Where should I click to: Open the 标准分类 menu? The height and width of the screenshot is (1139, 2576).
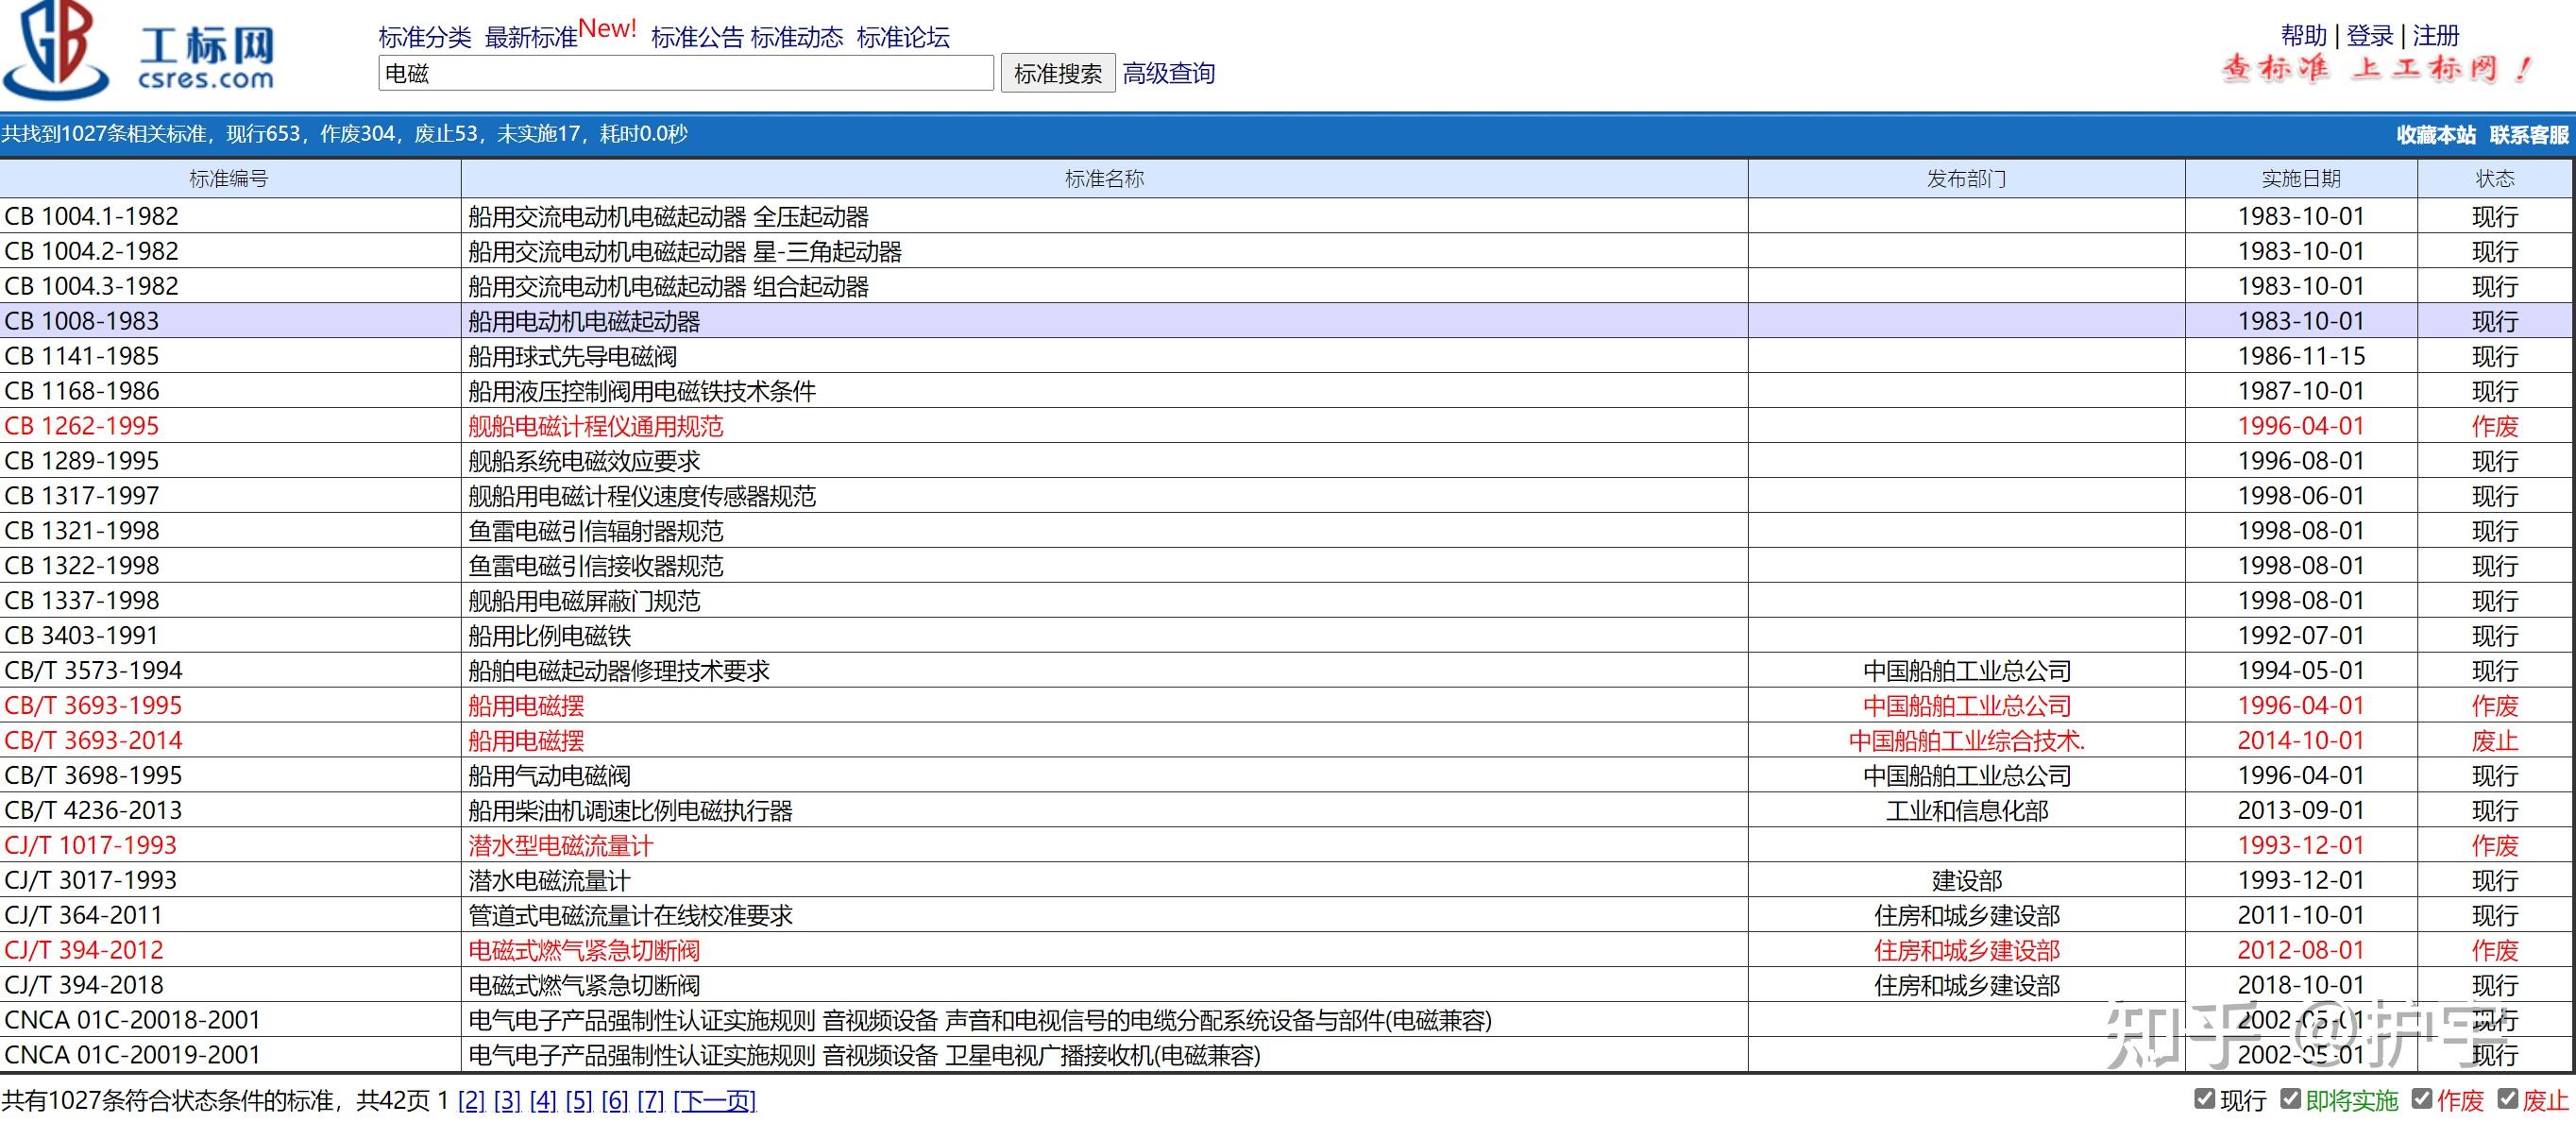coord(425,36)
